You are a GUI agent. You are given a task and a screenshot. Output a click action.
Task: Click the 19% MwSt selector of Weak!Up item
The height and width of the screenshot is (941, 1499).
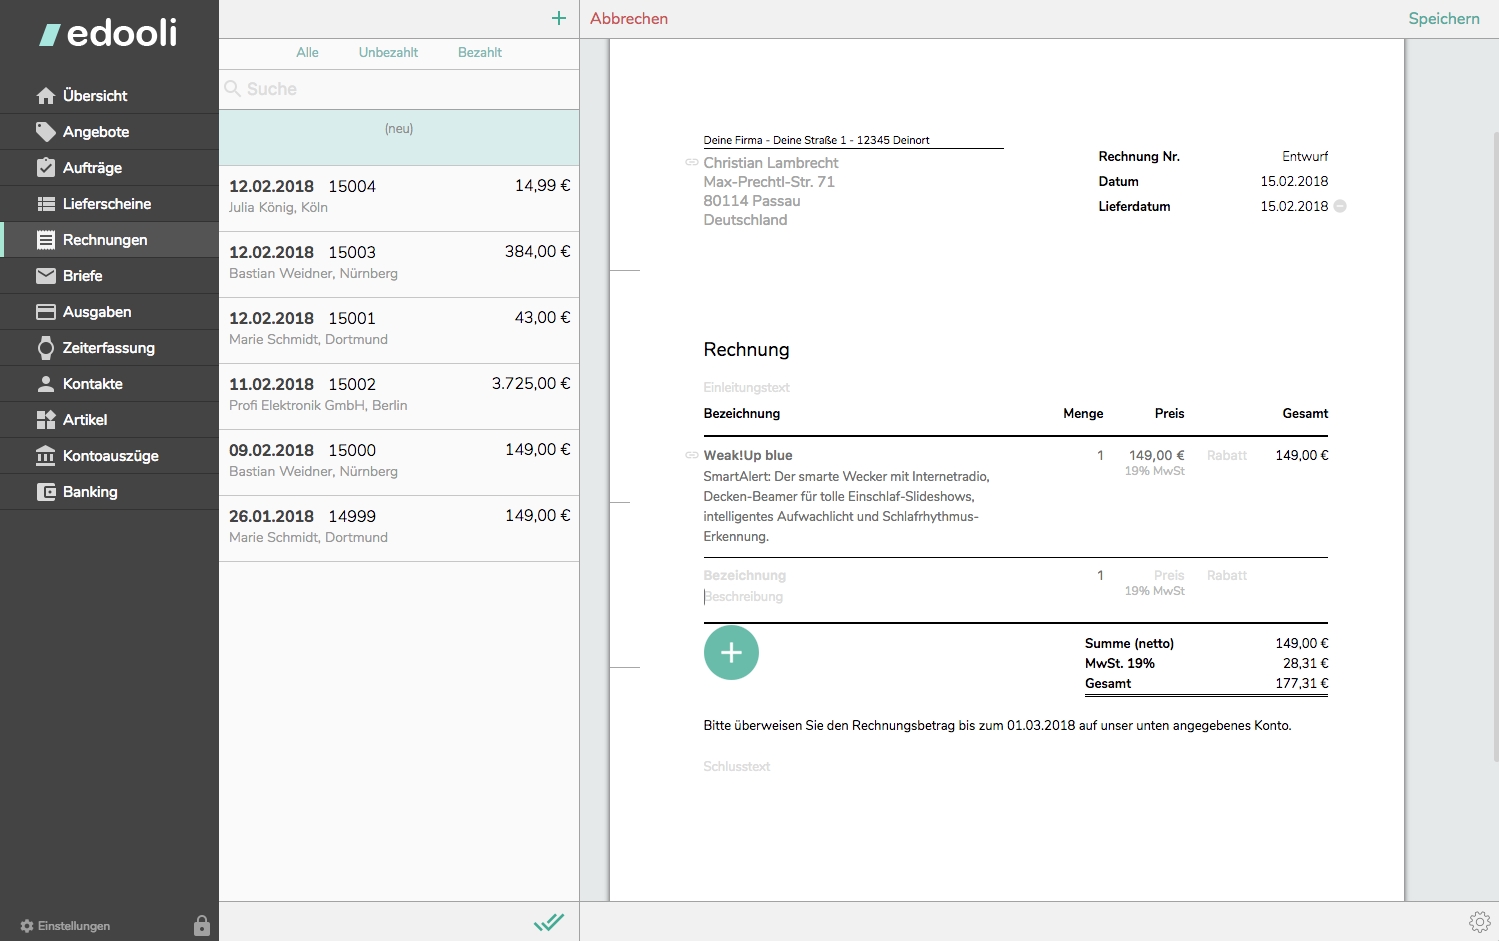[x=1154, y=471]
